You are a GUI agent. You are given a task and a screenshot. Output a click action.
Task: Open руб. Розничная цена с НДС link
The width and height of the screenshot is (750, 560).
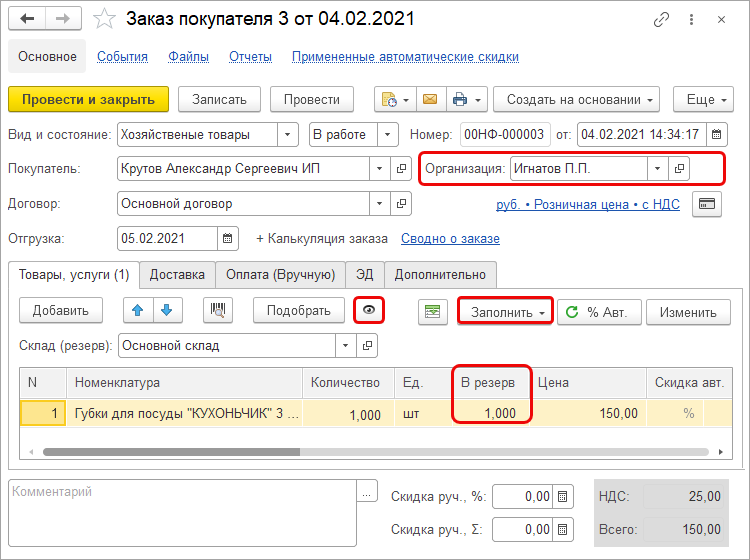pos(588,204)
